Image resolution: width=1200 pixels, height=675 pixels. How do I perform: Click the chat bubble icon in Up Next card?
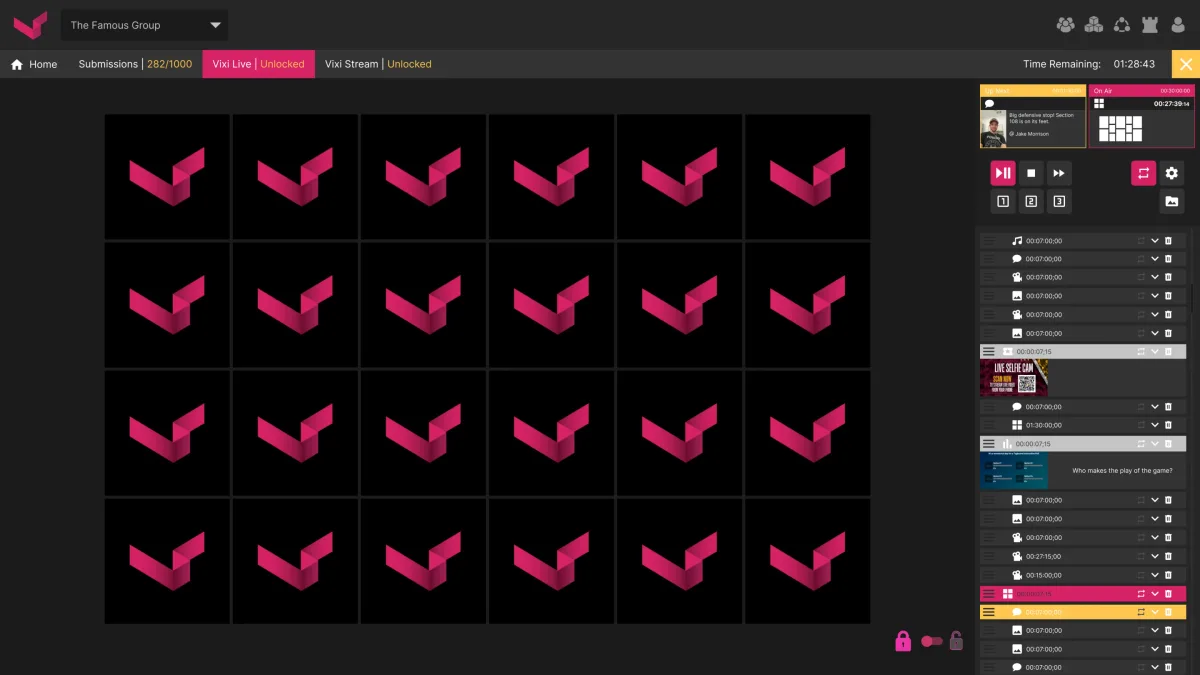(x=989, y=103)
